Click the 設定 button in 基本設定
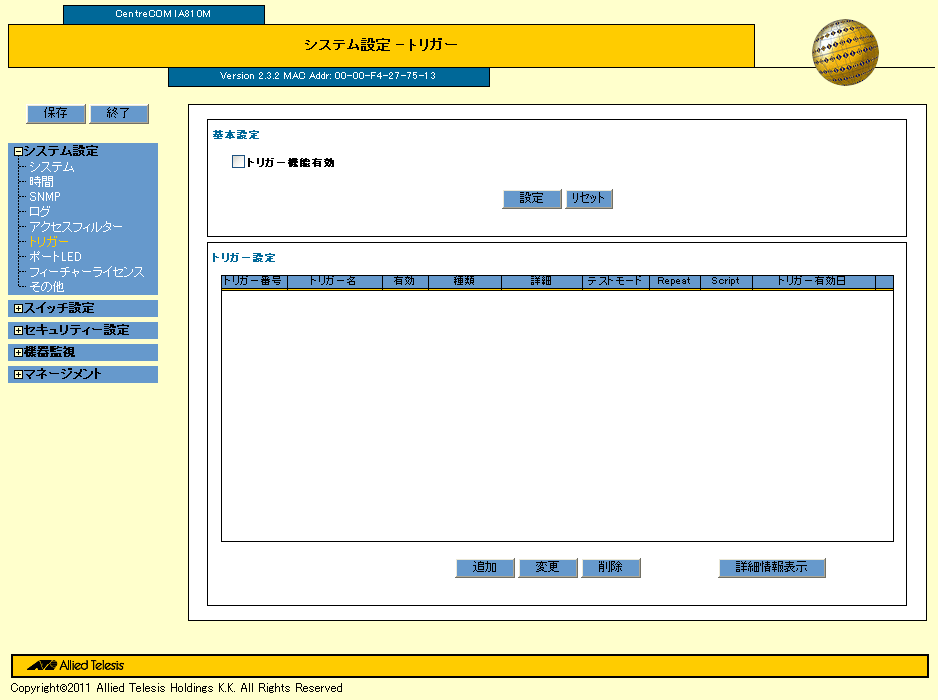Screen dimensions: 938x700 (x=531, y=199)
